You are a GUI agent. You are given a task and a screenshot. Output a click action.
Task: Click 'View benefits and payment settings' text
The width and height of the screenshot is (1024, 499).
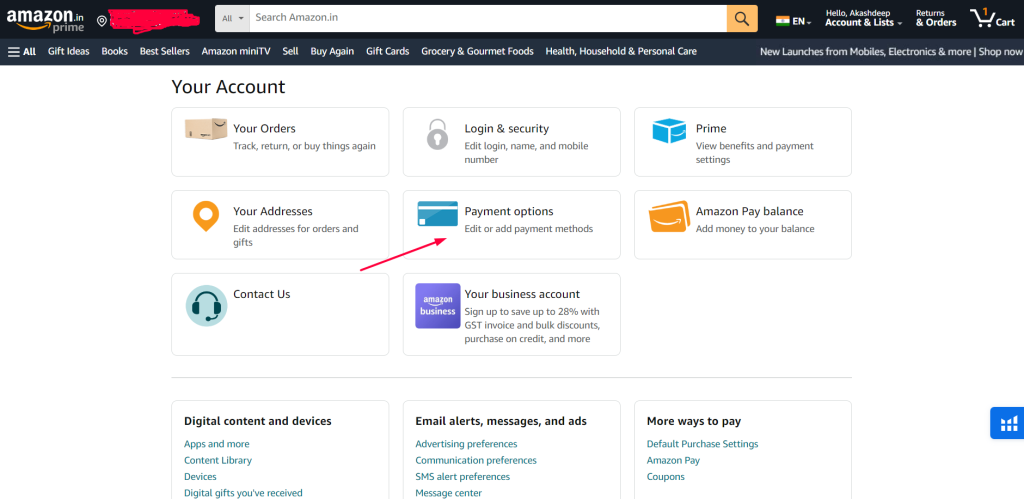pos(754,153)
